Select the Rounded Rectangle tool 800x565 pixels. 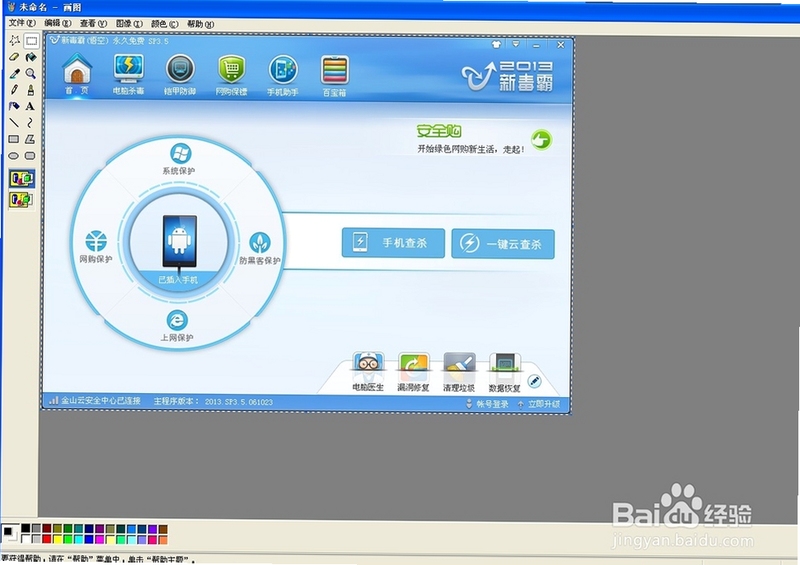[x=31, y=156]
